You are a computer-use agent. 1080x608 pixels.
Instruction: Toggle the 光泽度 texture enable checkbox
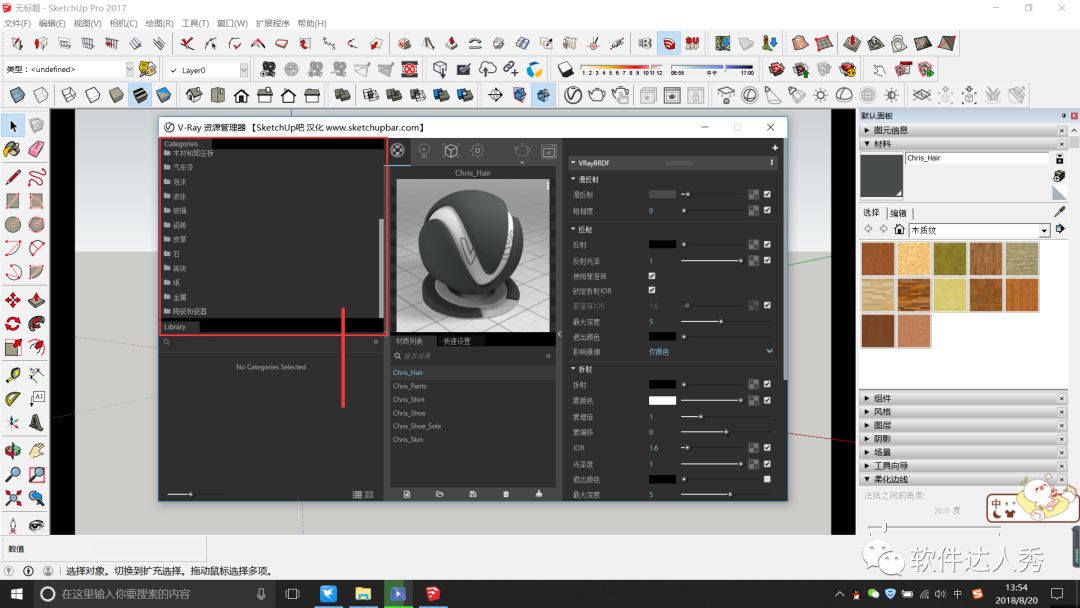coord(767,463)
